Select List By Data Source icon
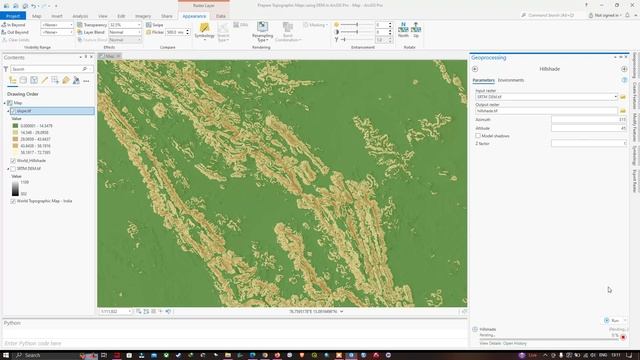This screenshot has width=640, height=360. pyautogui.click(x=23, y=80)
